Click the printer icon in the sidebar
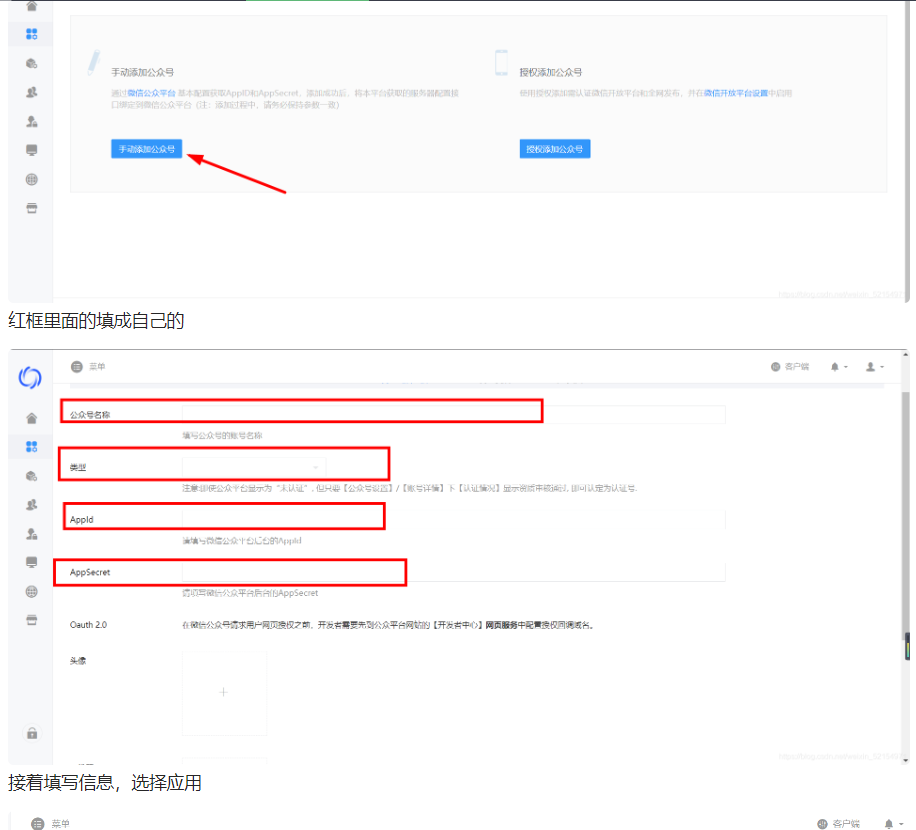 tap(30, 205)
